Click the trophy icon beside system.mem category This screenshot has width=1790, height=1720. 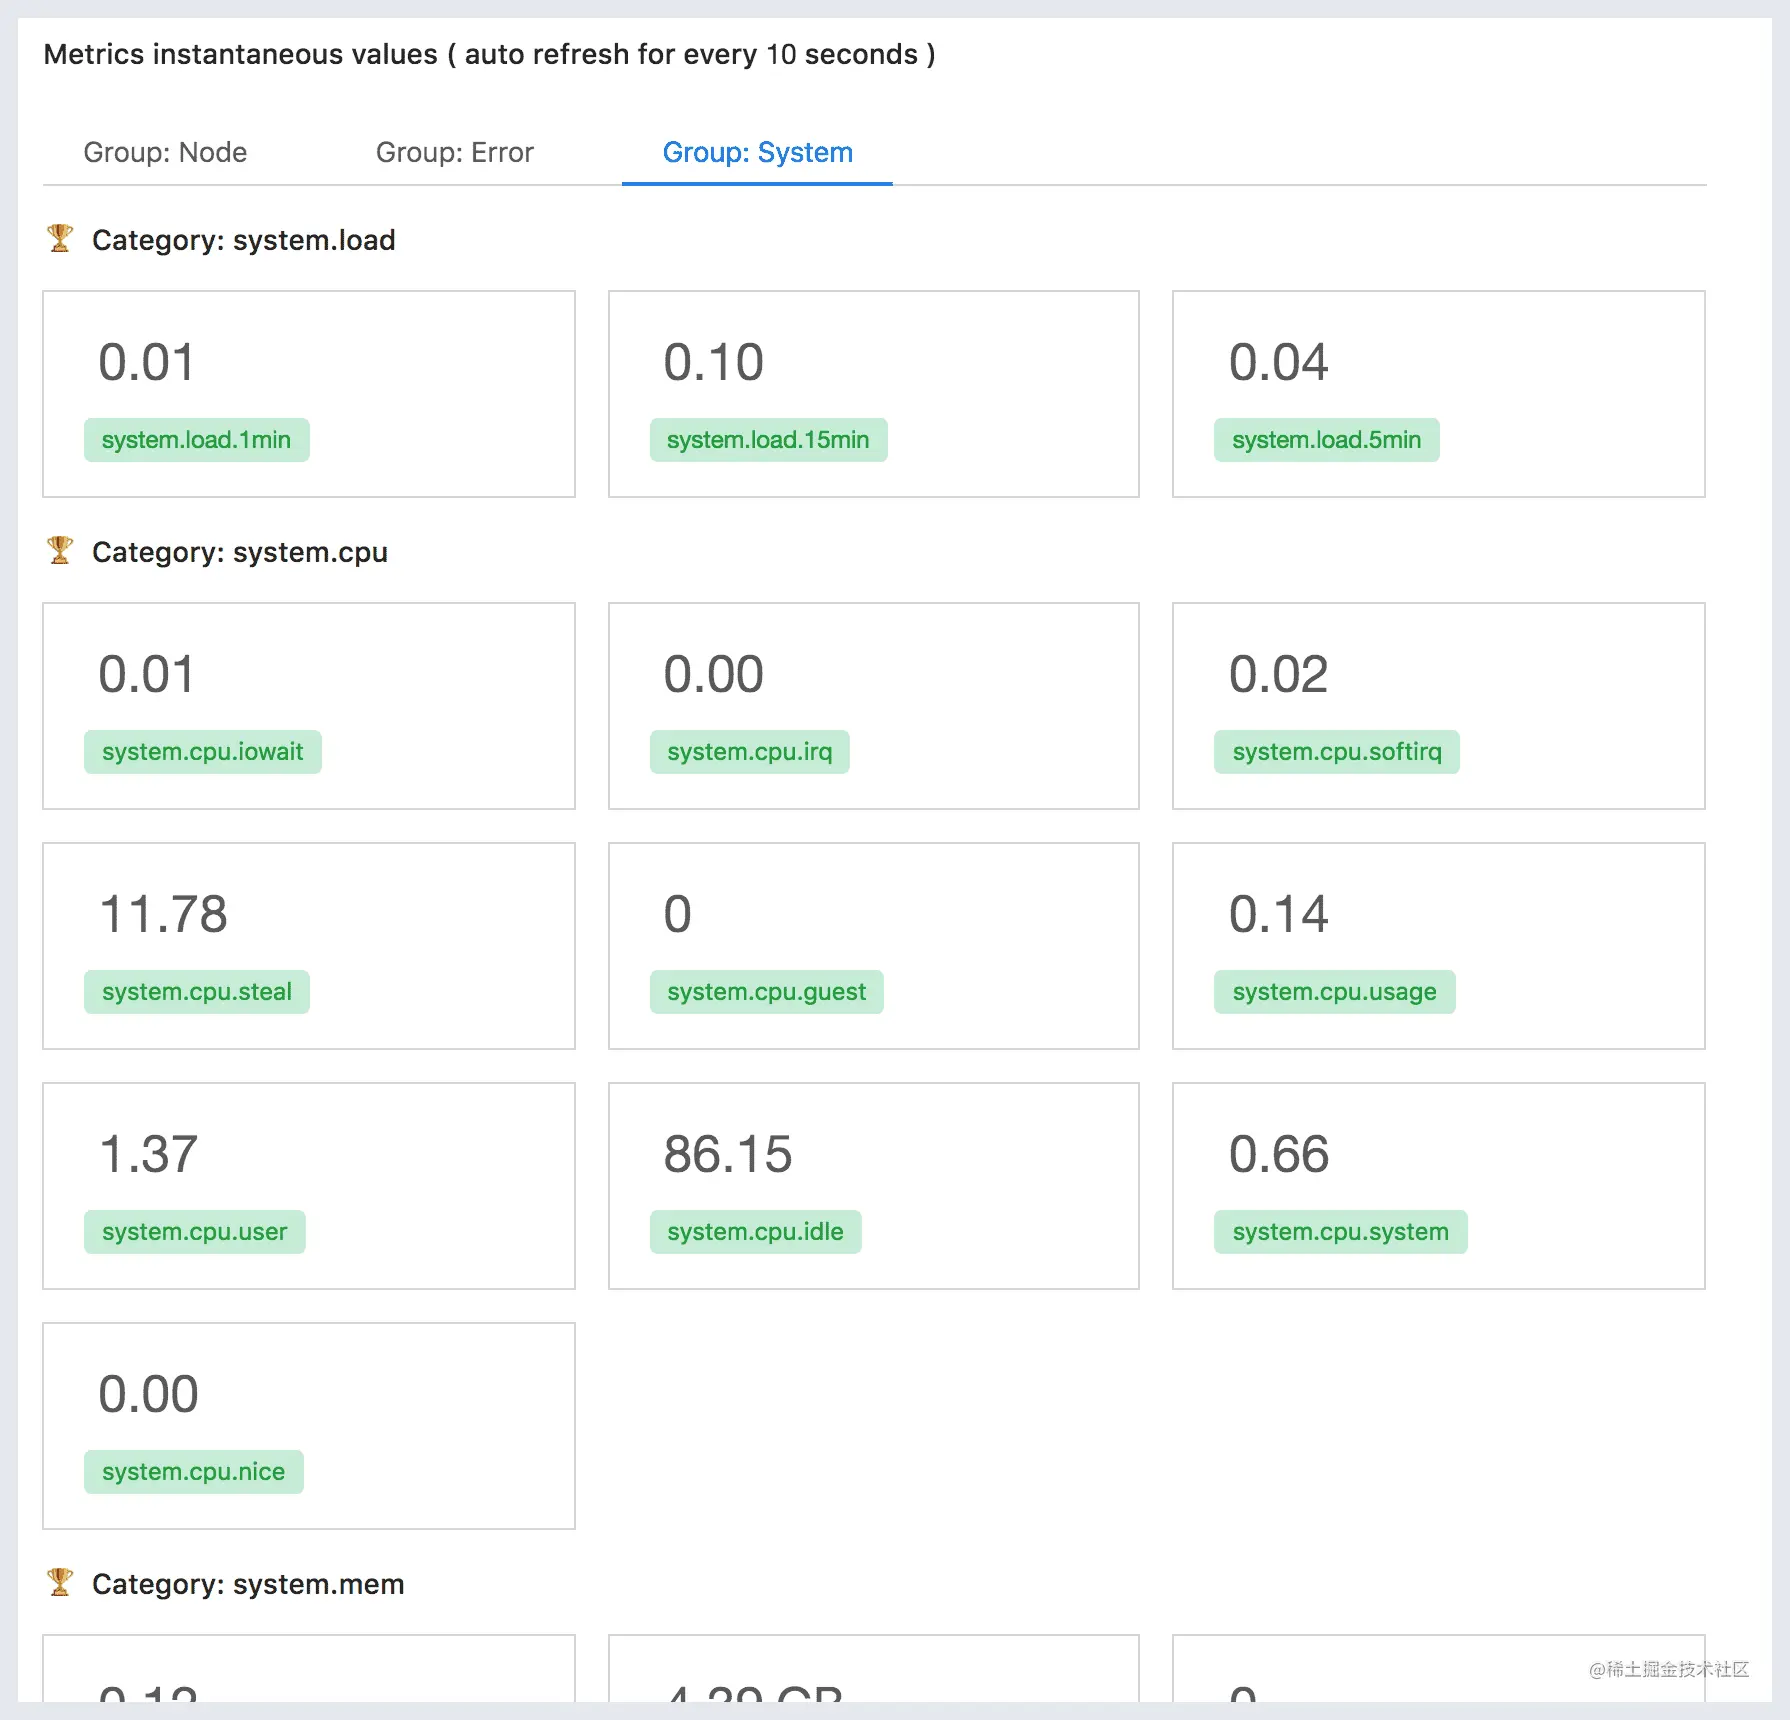click(60, 1583)
